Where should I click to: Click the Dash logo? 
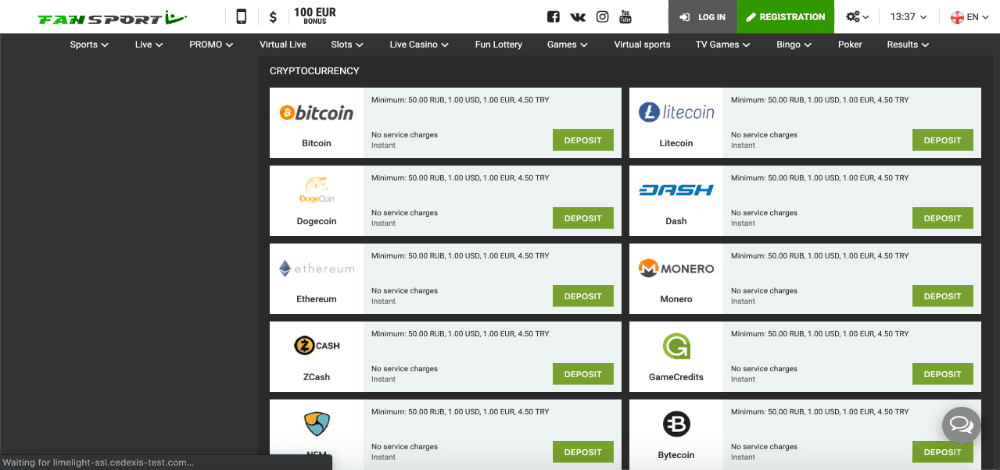[x=676, y=190]
